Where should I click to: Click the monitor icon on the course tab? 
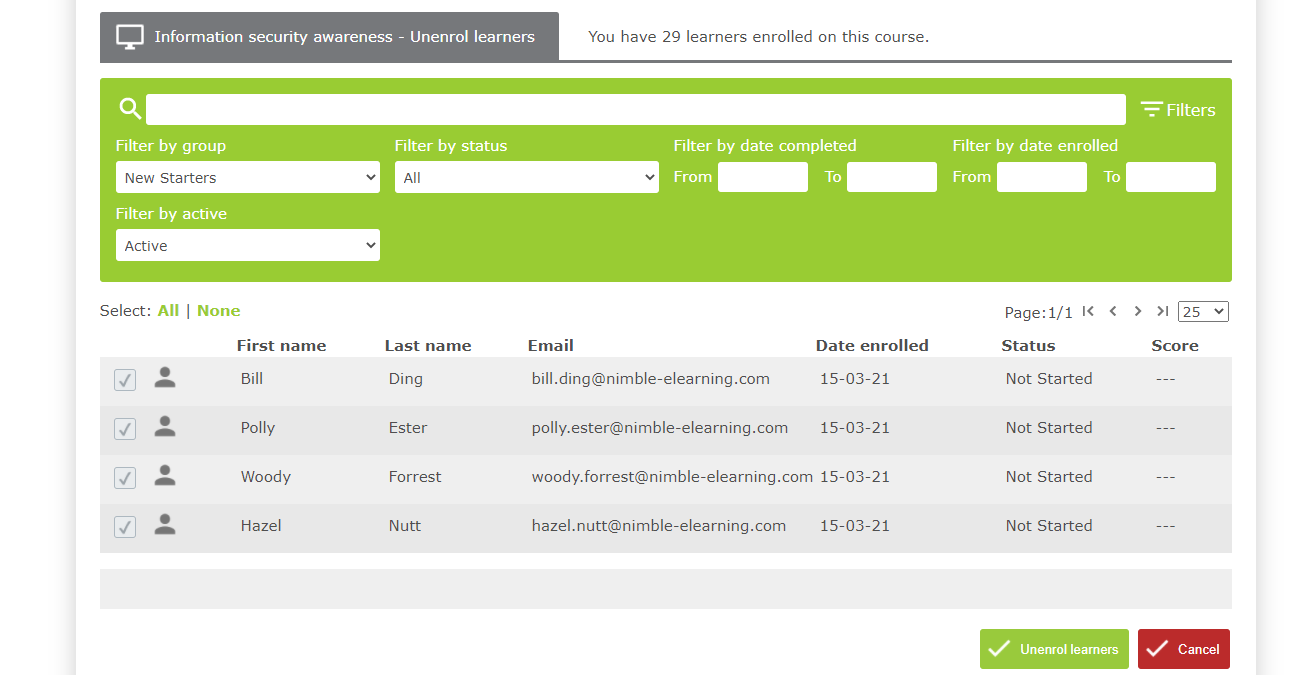pyautogui.click(x=128, y=35)
